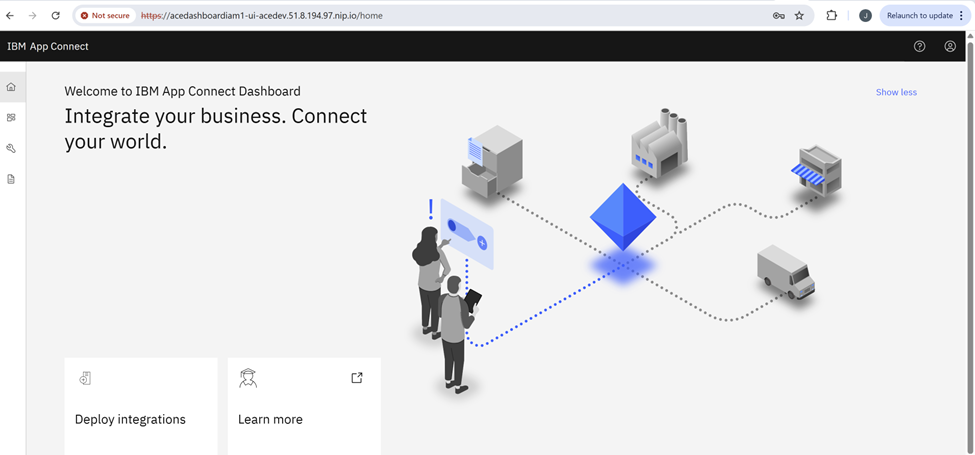Viewport: 975px width, 455px height.
Task: Focus the browser address bar URL
Action: click(261, 16)
